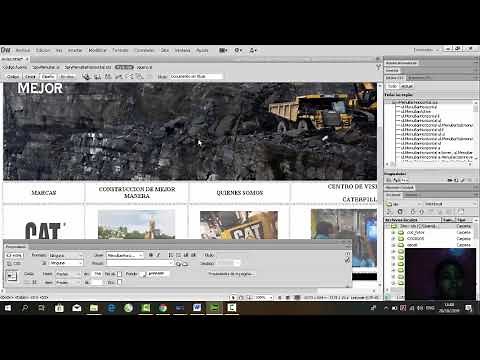This screenshot has width=480, height=360.
Task: Click the Código fuente related file
Action: tap(15, 67)
